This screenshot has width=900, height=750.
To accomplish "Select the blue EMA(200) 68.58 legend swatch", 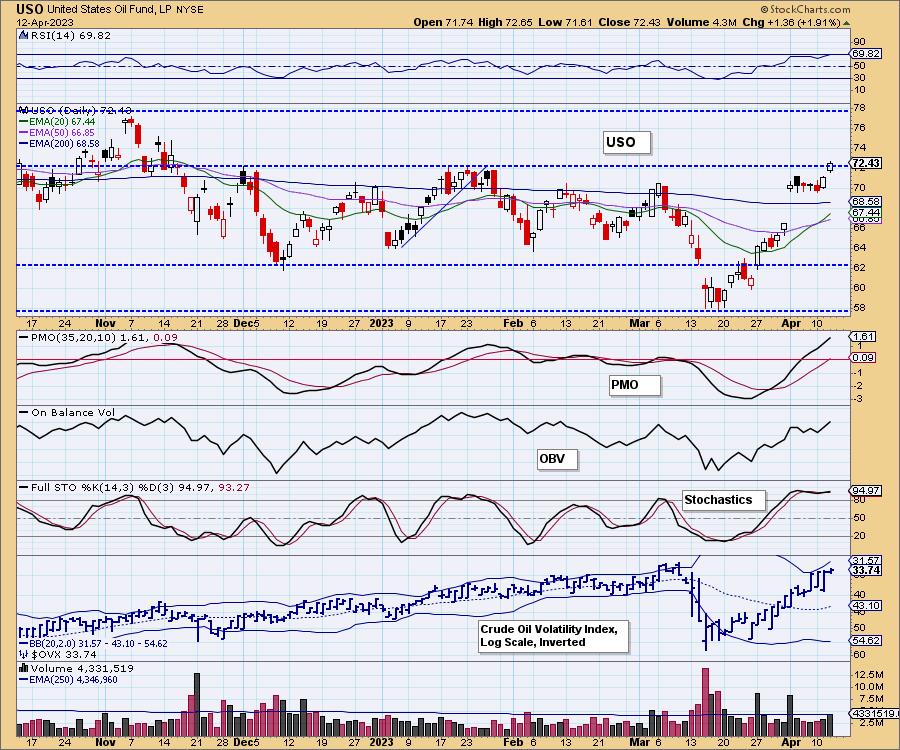I will coord(24,143).
